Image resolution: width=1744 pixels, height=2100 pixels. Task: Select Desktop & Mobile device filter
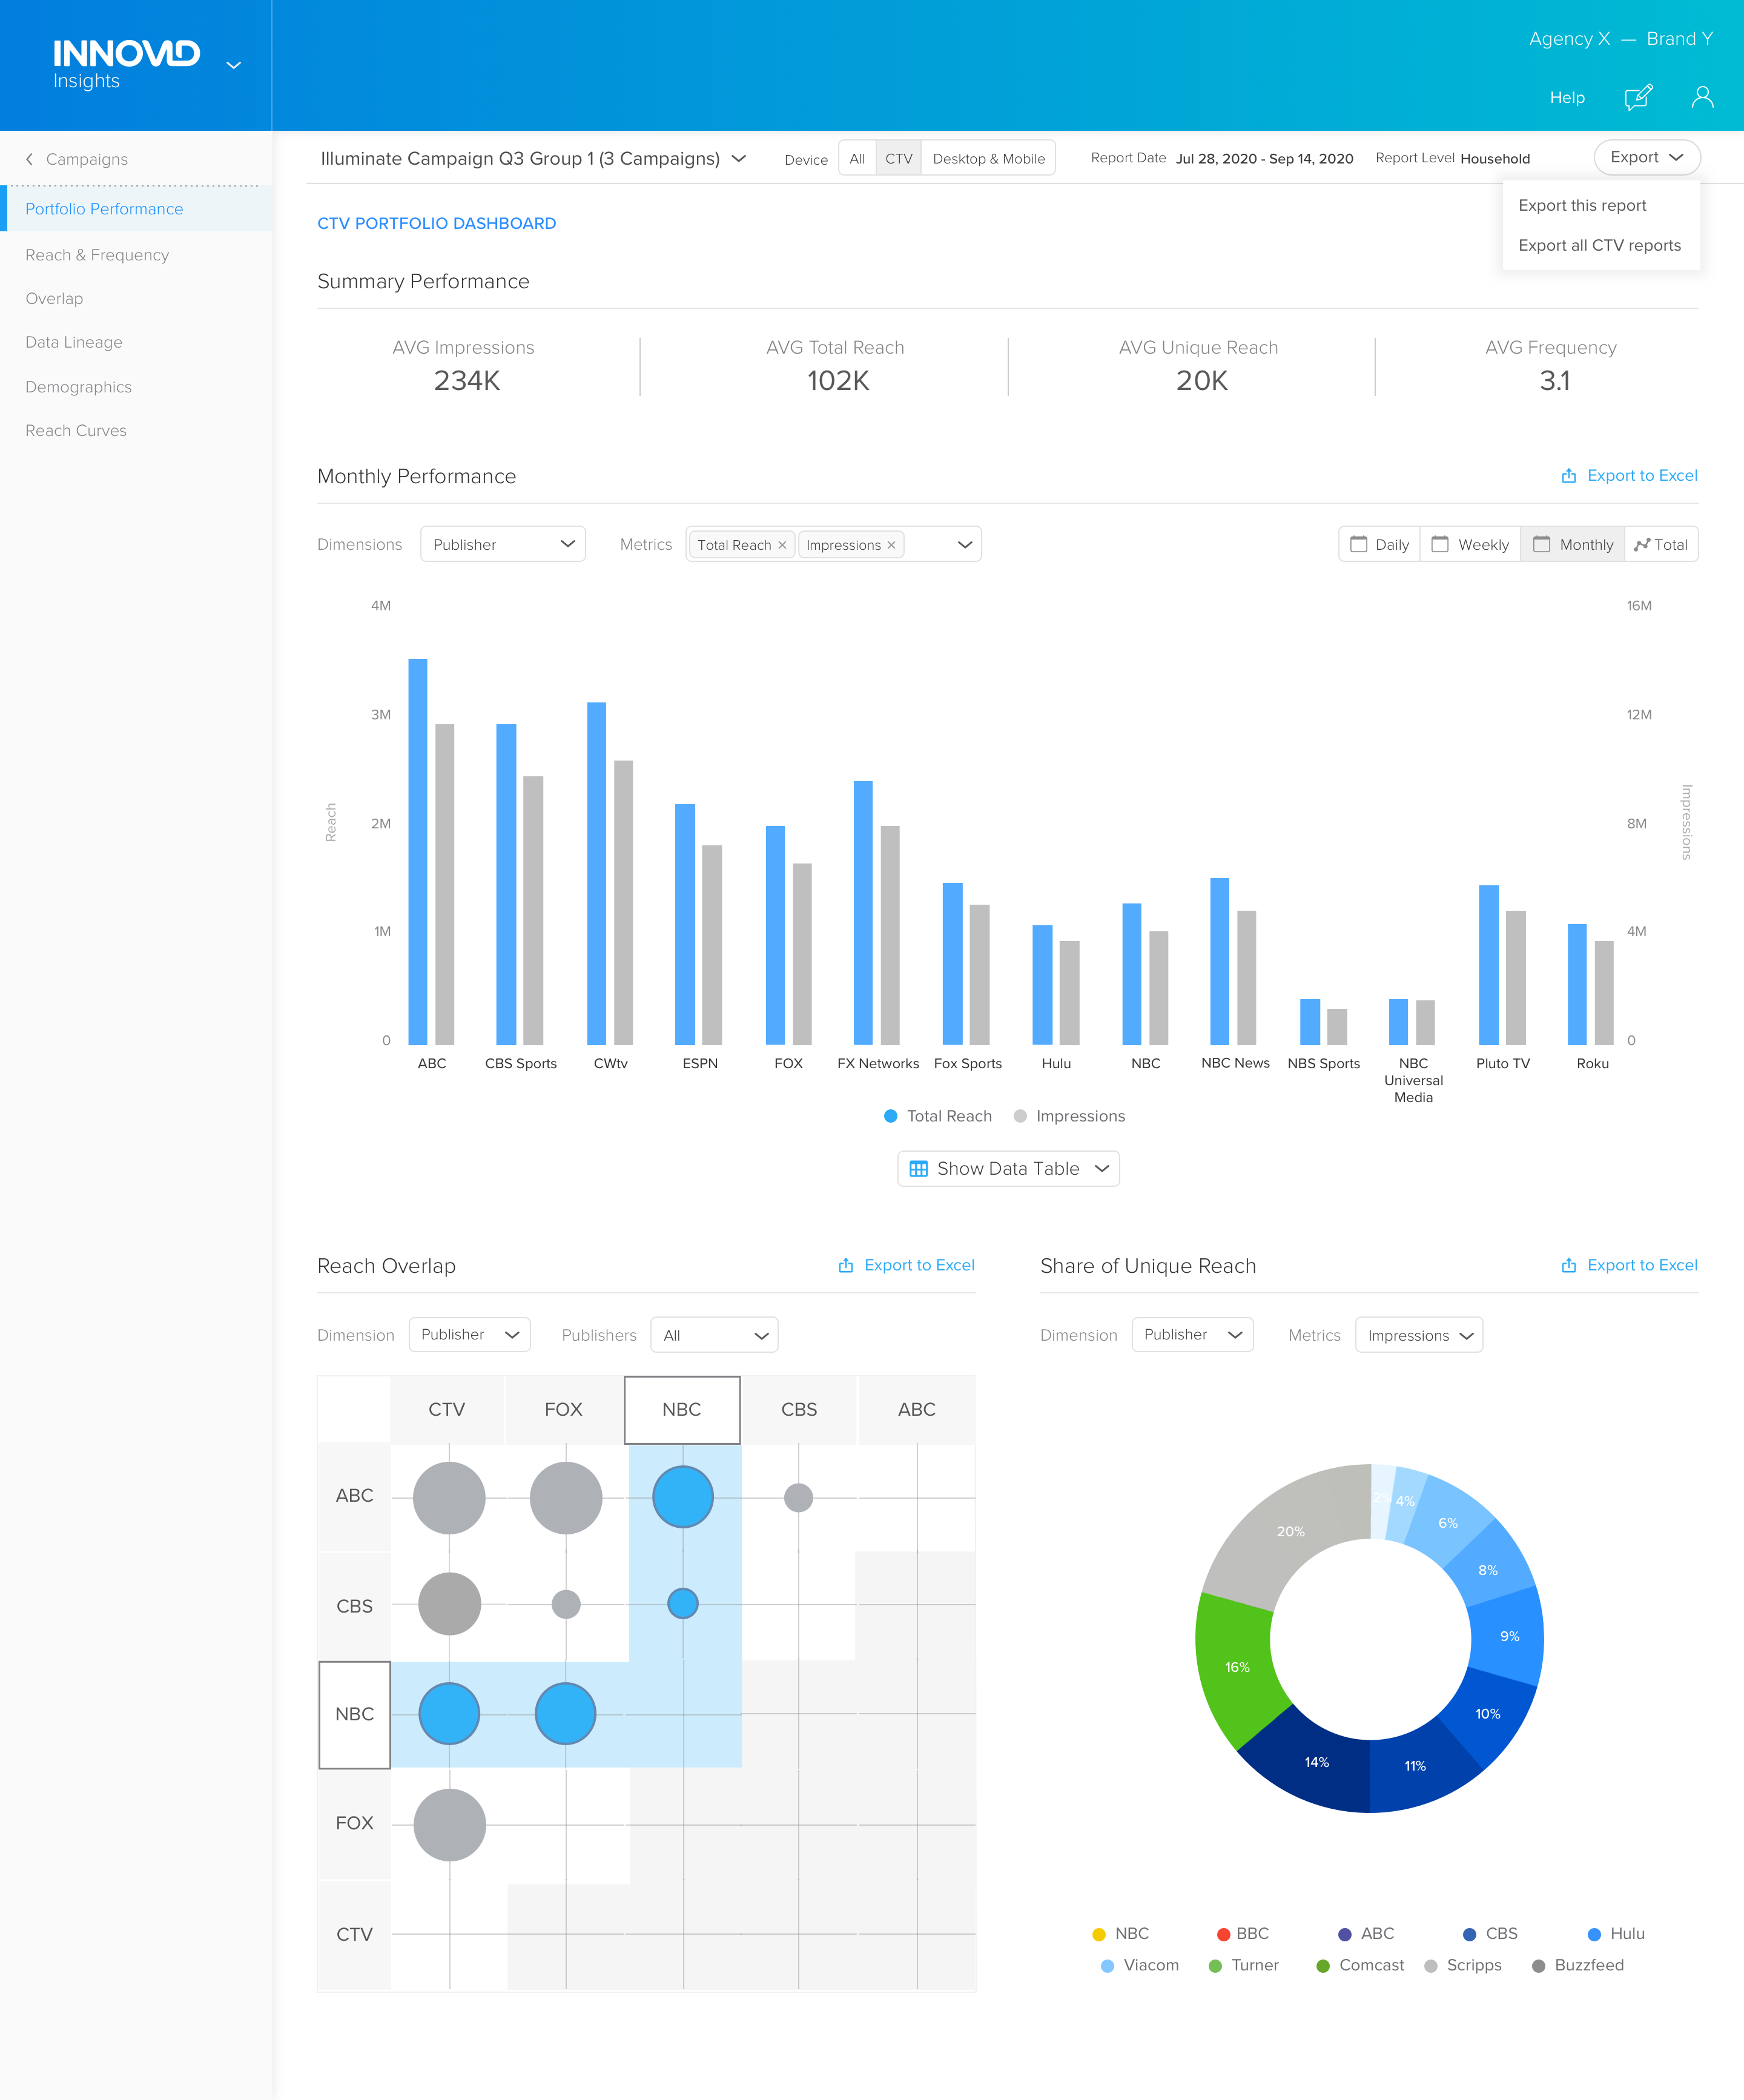coord(988,158)
